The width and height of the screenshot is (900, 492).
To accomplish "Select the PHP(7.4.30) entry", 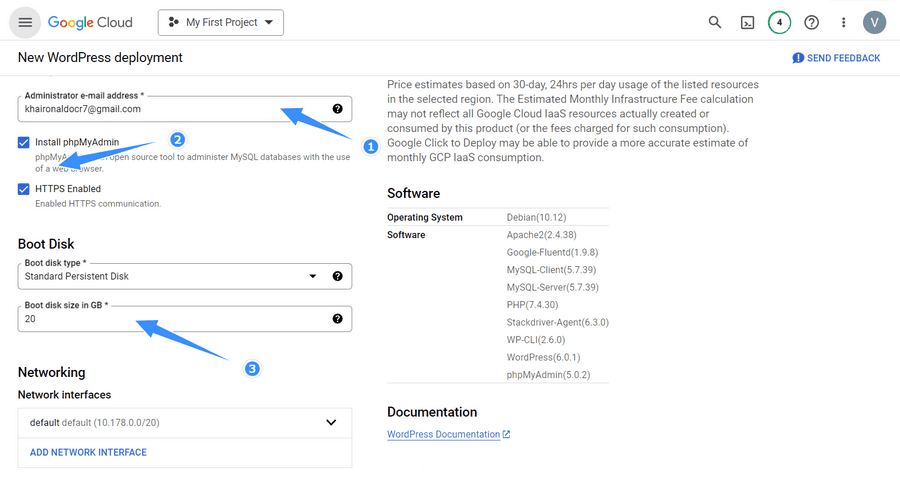I will point(532,305).
